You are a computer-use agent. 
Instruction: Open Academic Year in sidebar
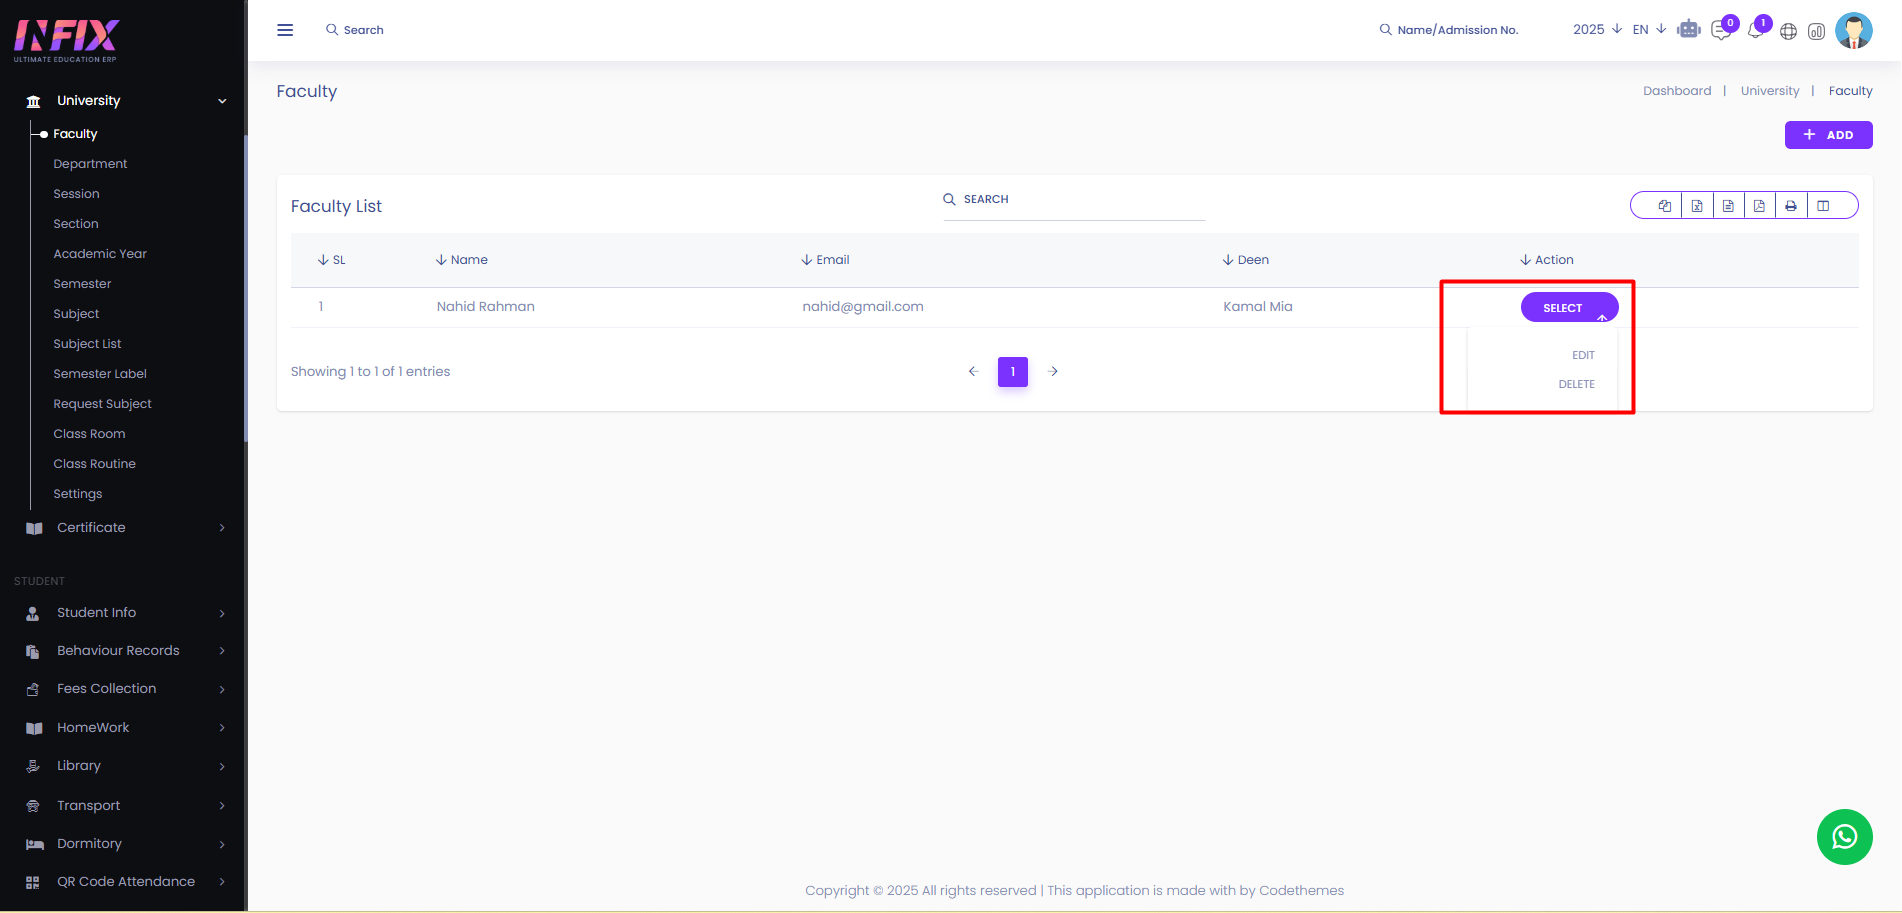point(100,254)
